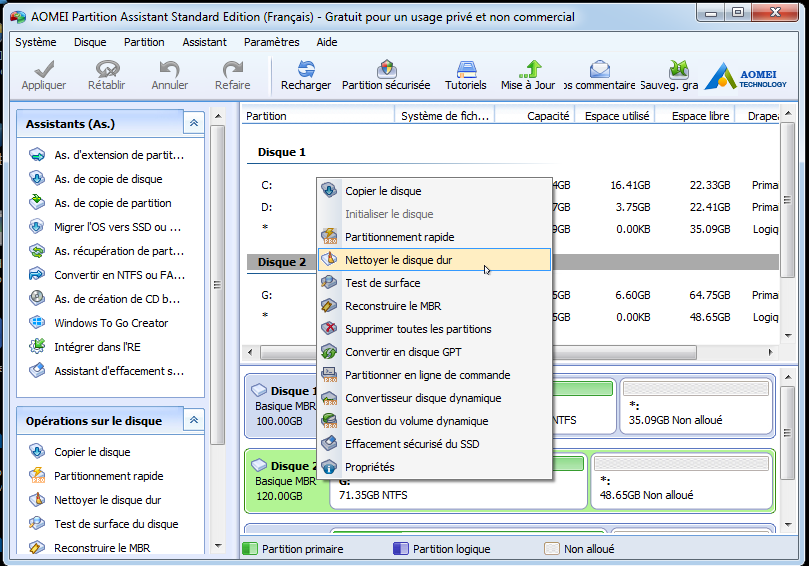The width and height of the screenshot is (809, 566).
Task: Select the C: partition row
Action: point(511,185)
